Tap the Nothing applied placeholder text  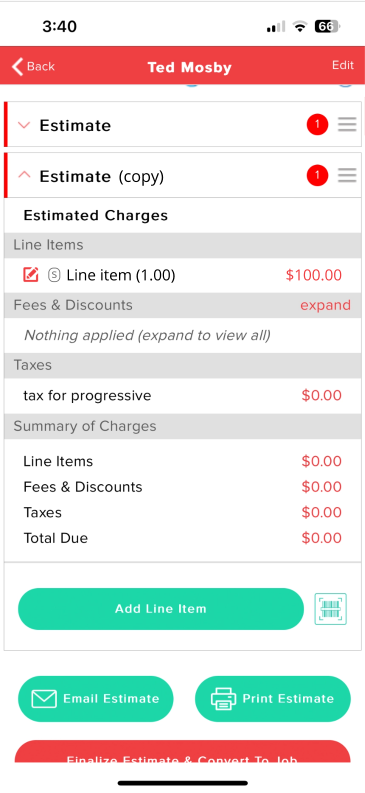(147, 335)
